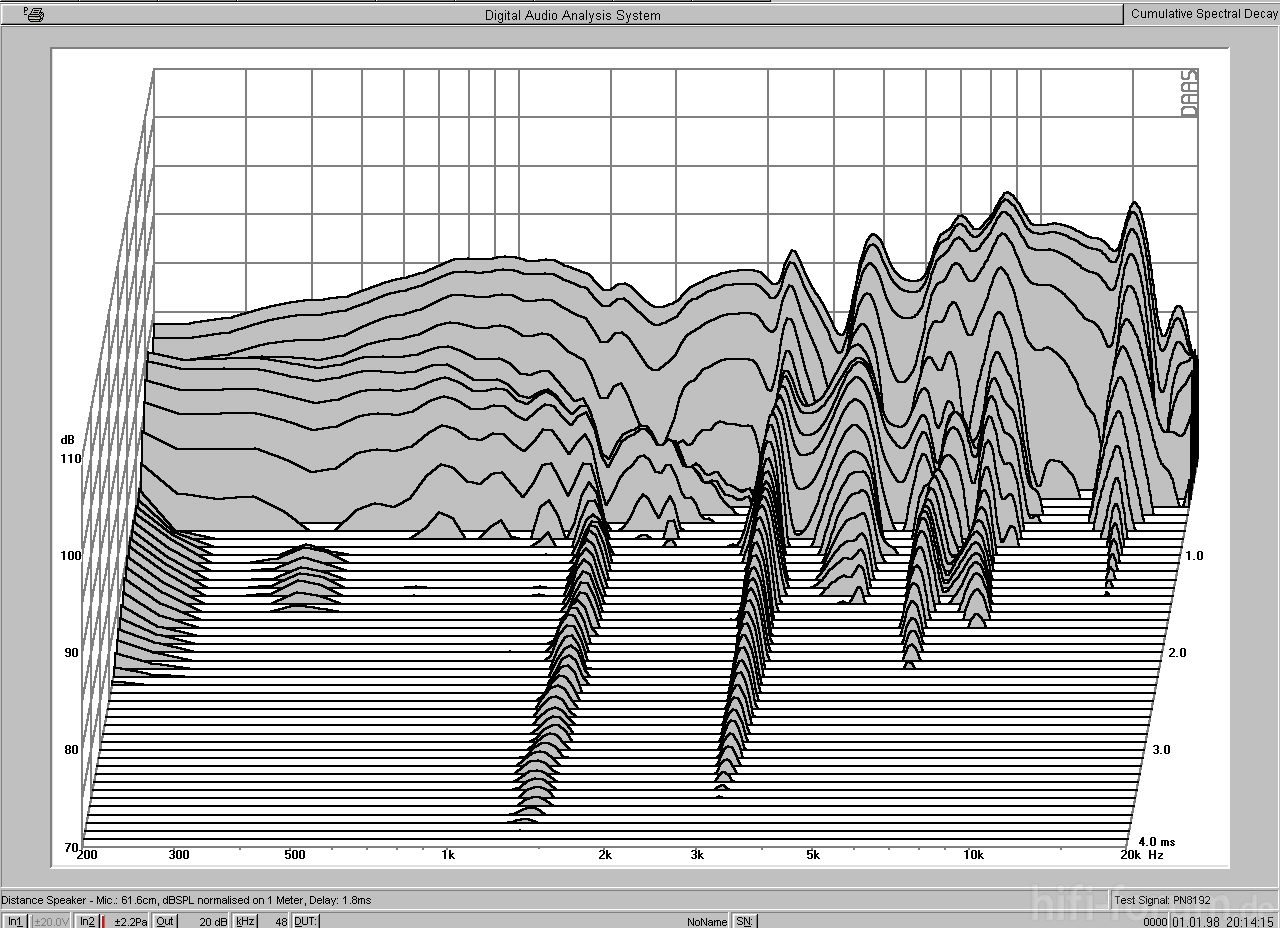Click the Digital Audio Analysis System title

pyautogui.click(x=572, y=15)
